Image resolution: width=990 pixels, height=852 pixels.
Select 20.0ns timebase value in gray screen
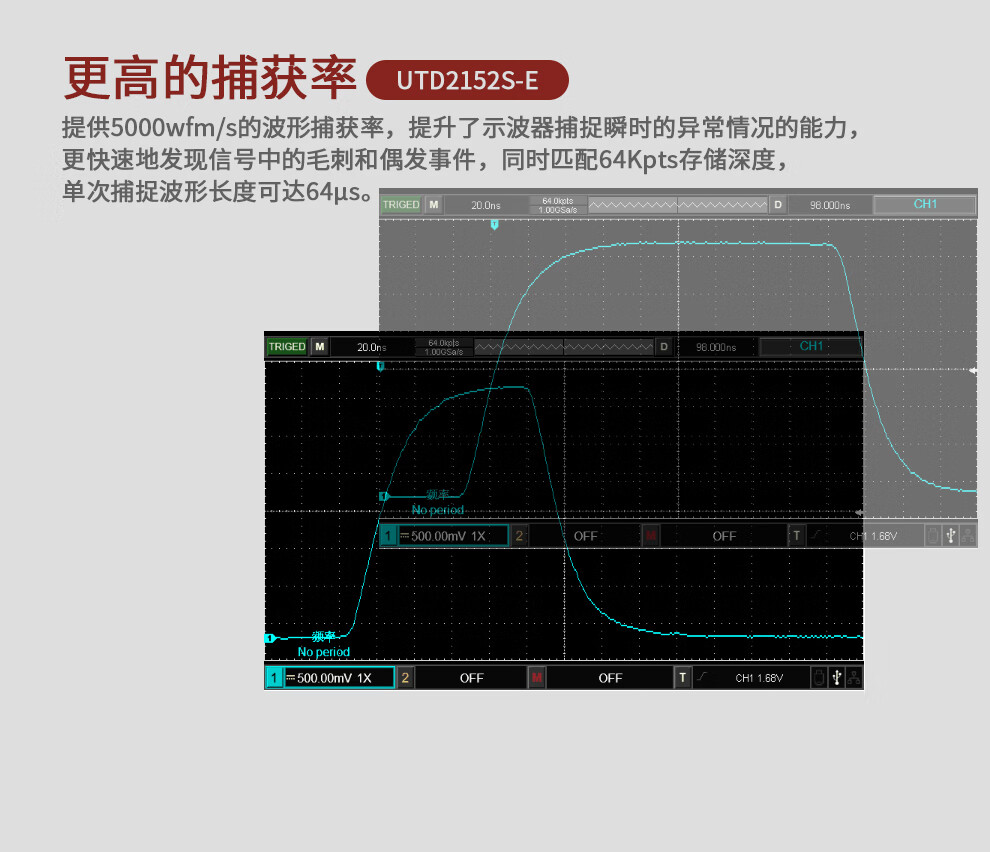click(486, 205)
